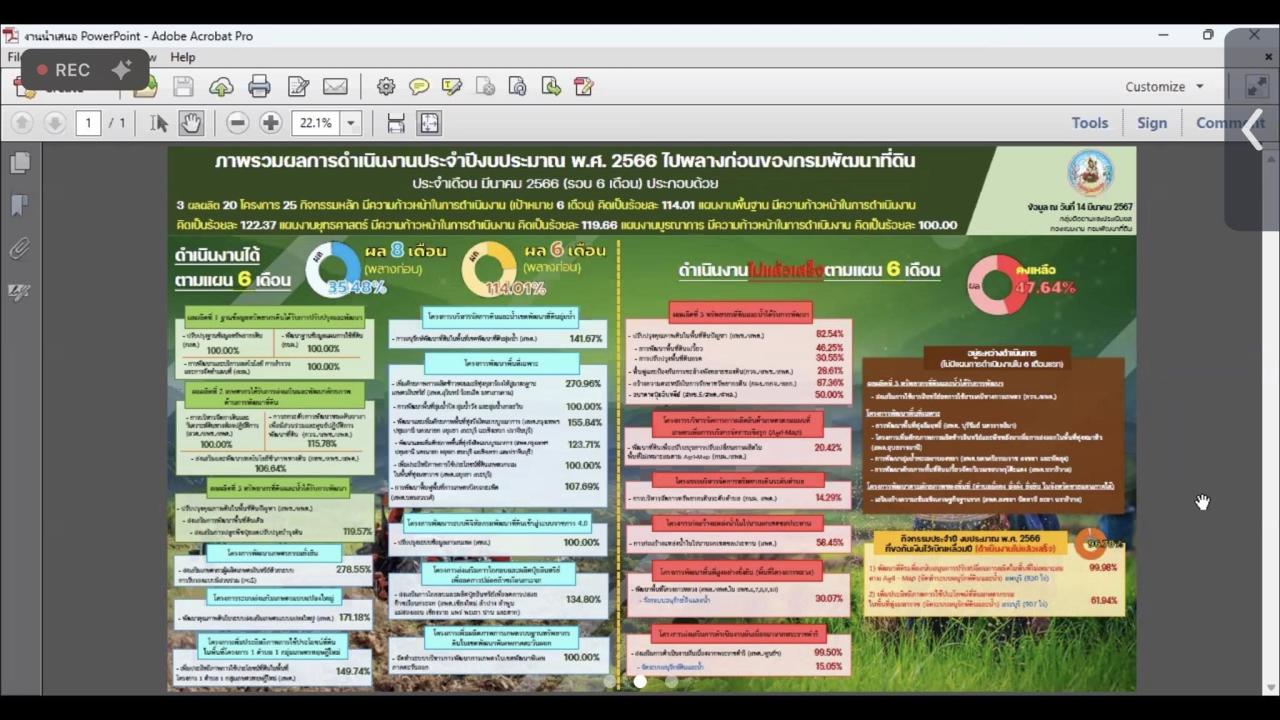The height and width of the screenshot is (720, 1280).
Task: Click the 35.48% figure in document
Action: click(357, 287)
